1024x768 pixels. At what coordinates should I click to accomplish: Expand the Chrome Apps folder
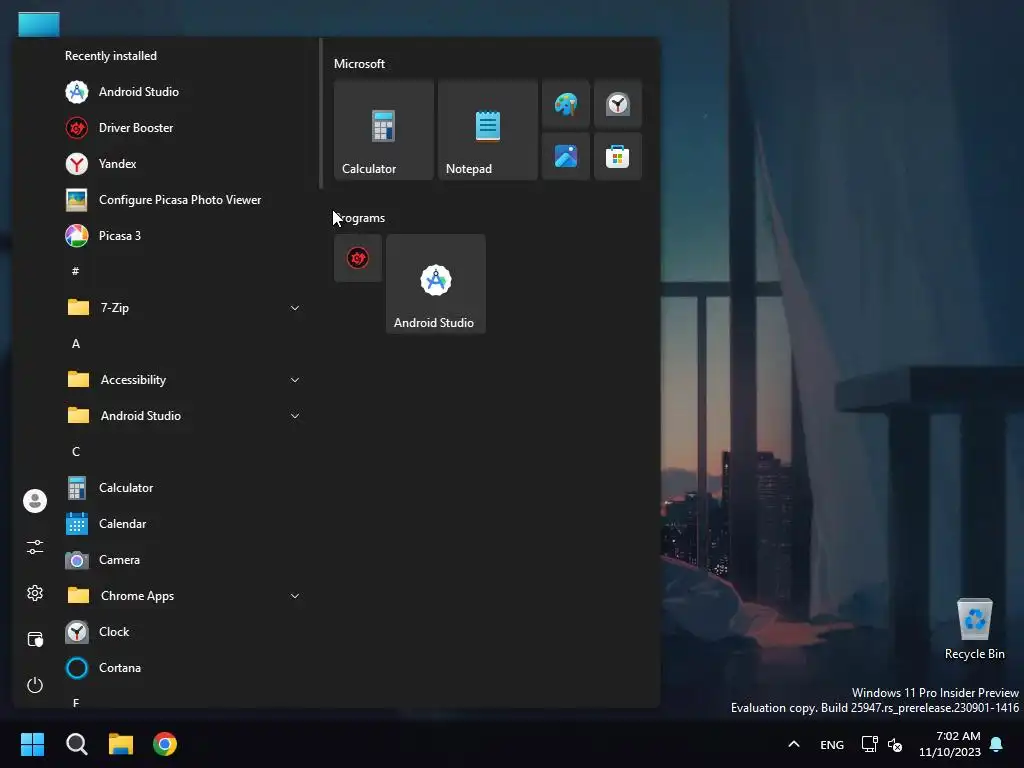(x=183, y=596)
